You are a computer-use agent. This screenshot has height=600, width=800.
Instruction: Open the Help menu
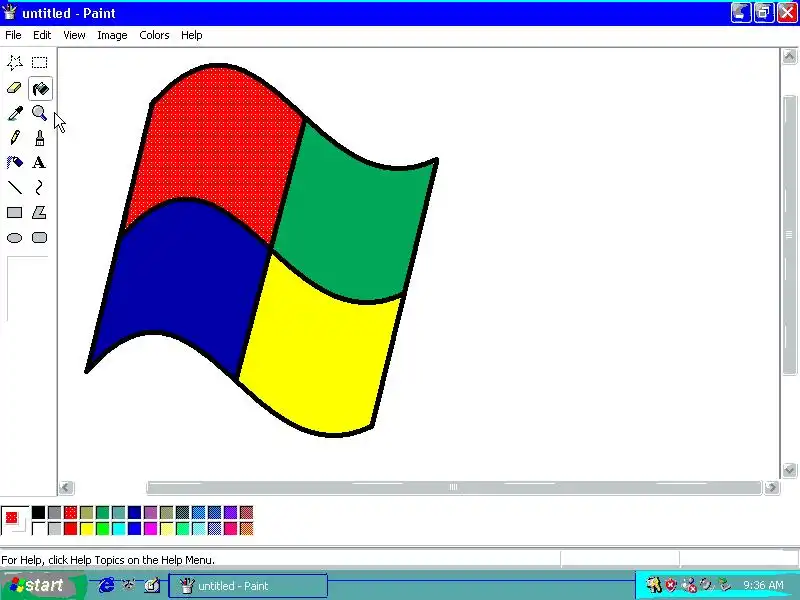191,35
